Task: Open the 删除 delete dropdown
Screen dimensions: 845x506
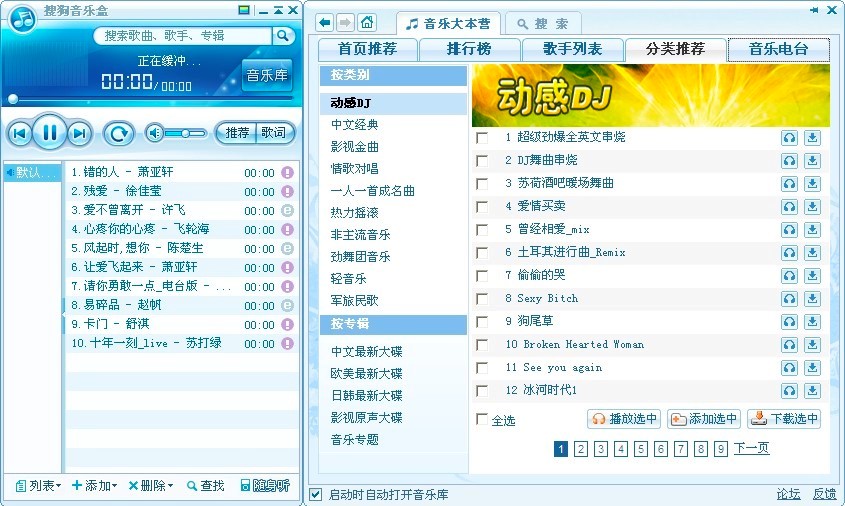Action: click(151, 486)
